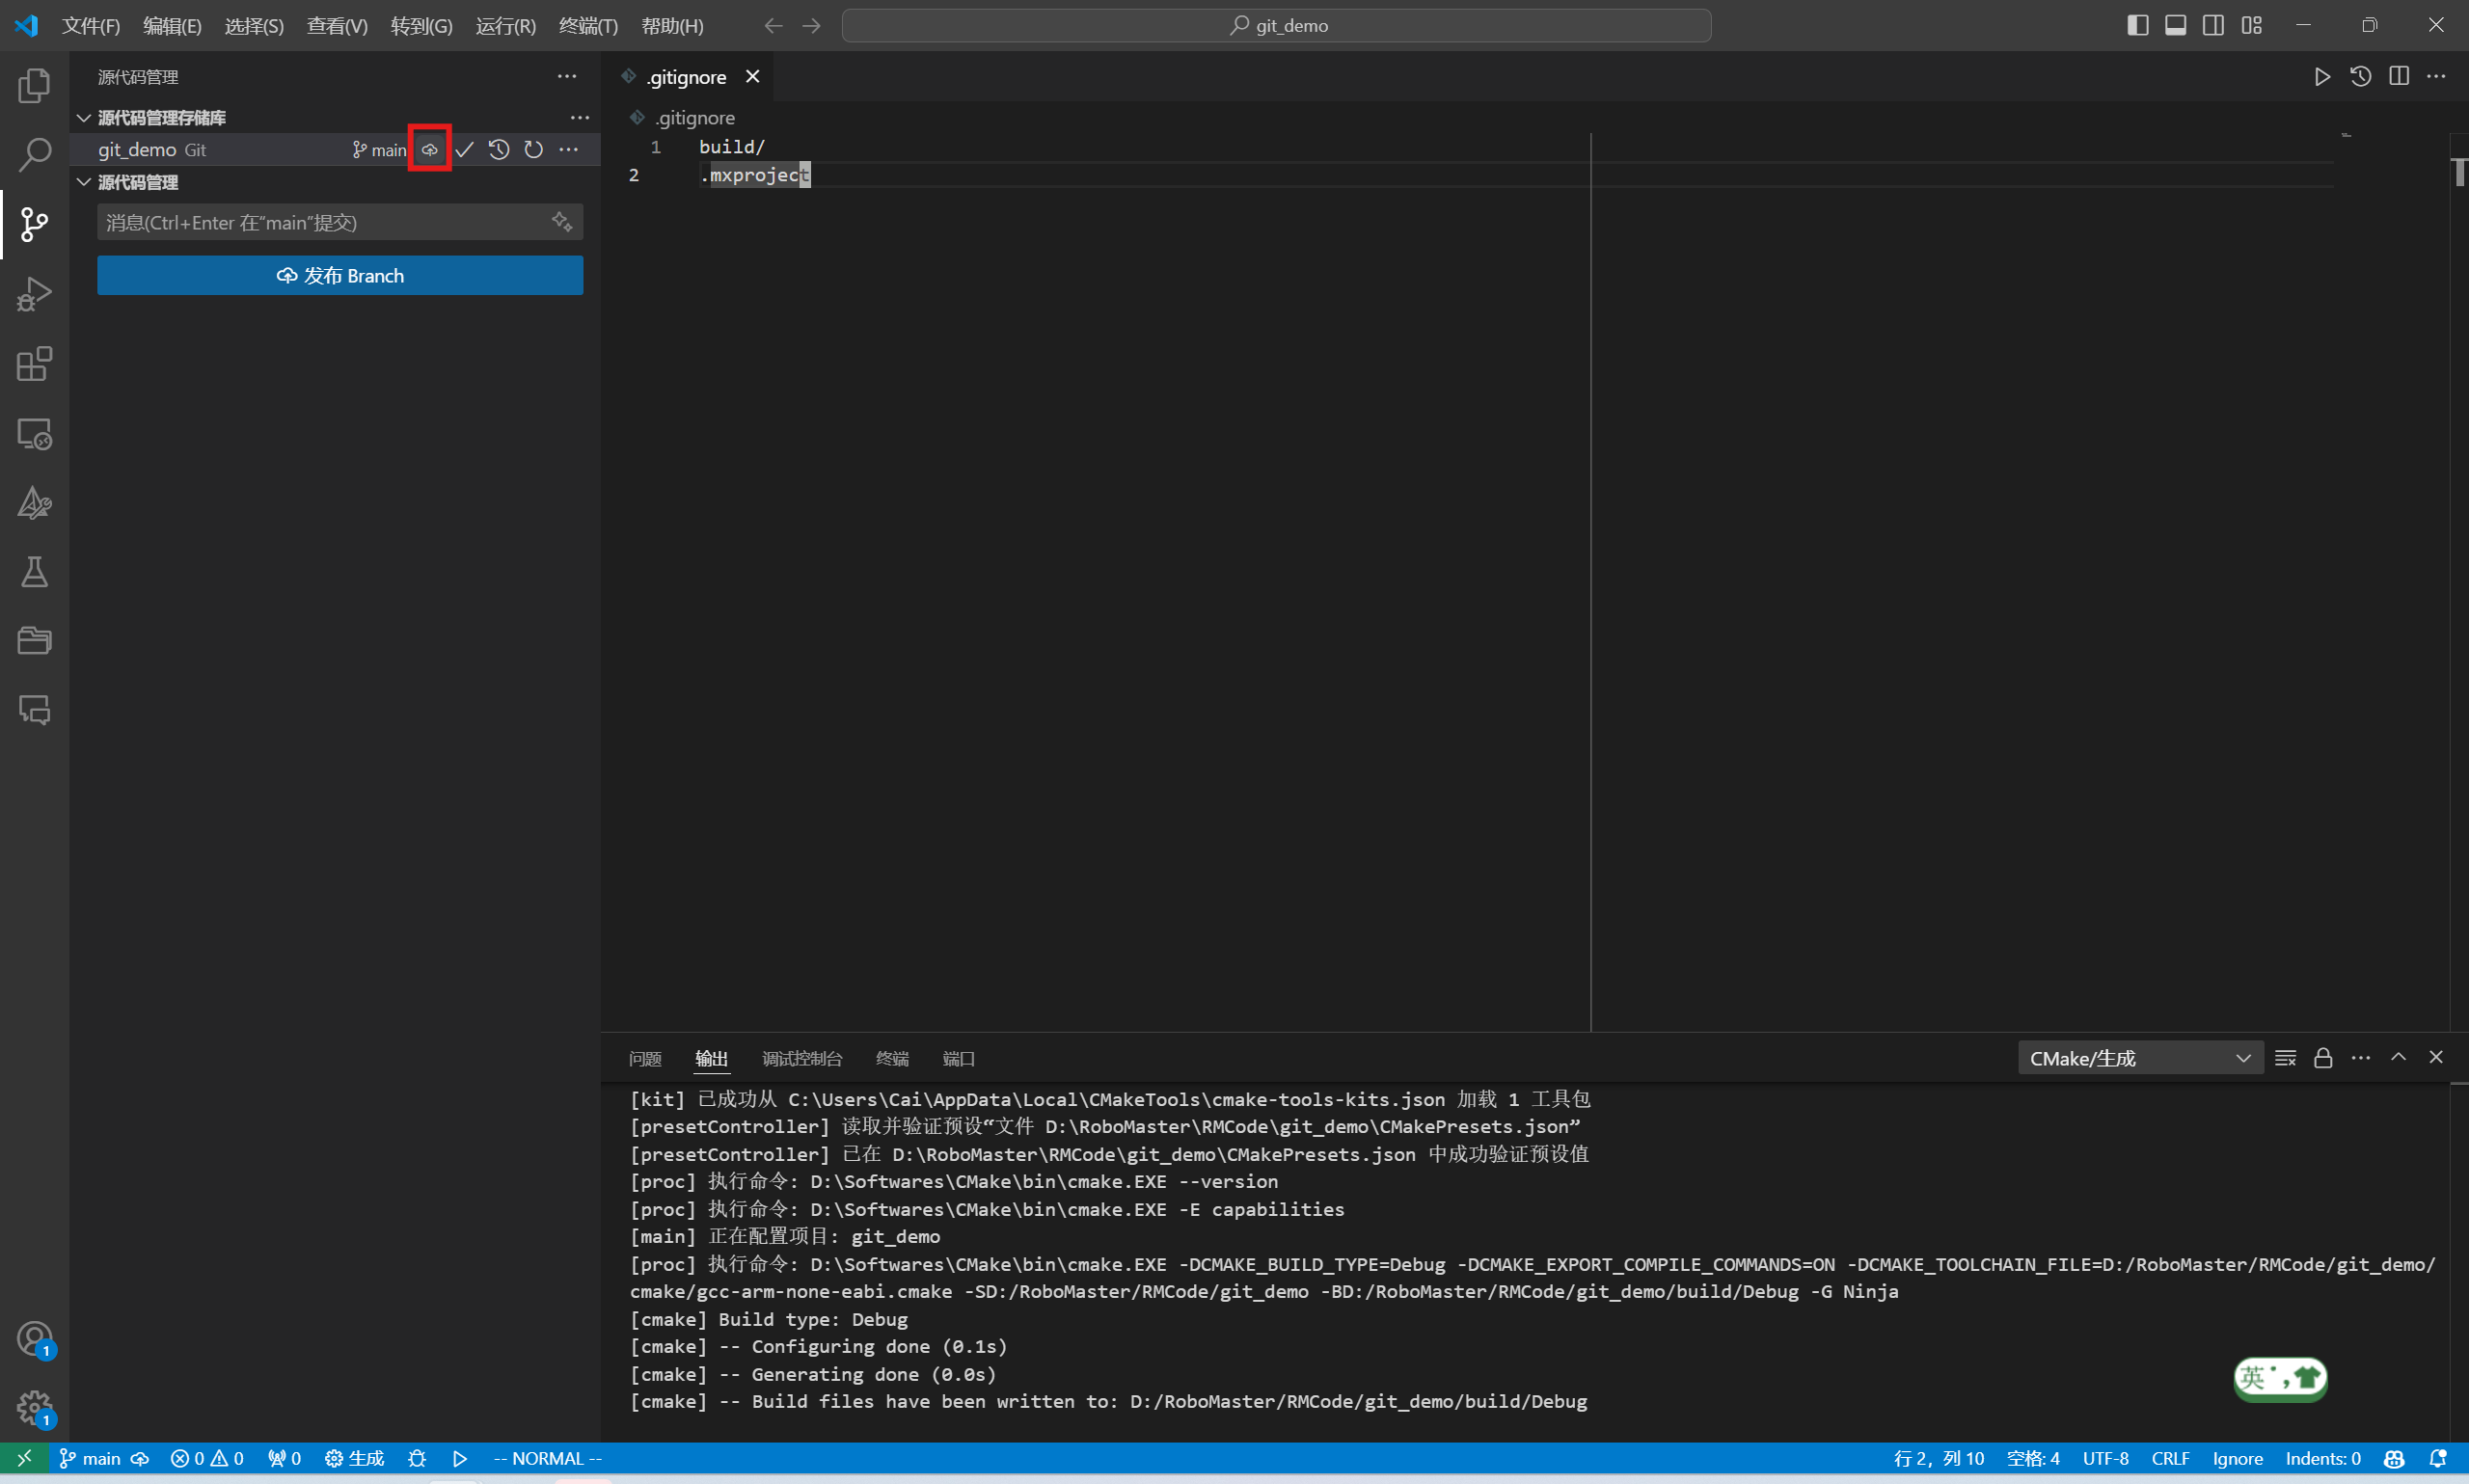
Task: Open Explorer view in the activity bar
Action: pyautogui.click(x=34, y=85)
